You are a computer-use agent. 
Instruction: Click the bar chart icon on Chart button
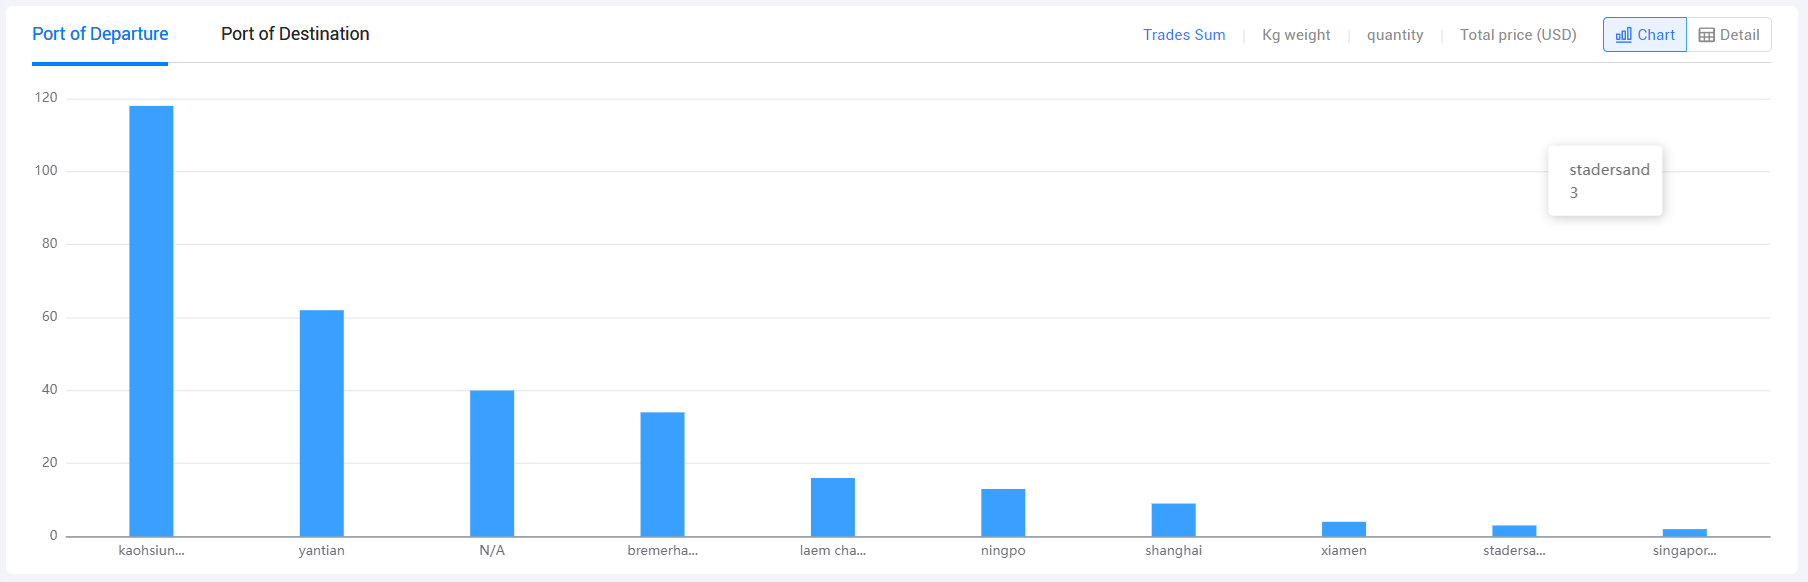tap(1623, 35)
